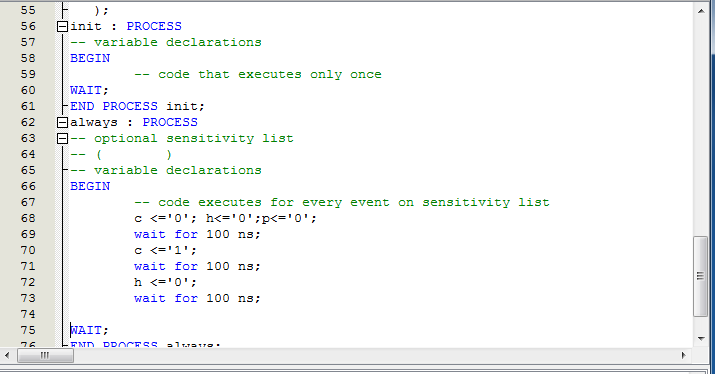Click the horizontal scrollbar left arrow

point(7,355)
